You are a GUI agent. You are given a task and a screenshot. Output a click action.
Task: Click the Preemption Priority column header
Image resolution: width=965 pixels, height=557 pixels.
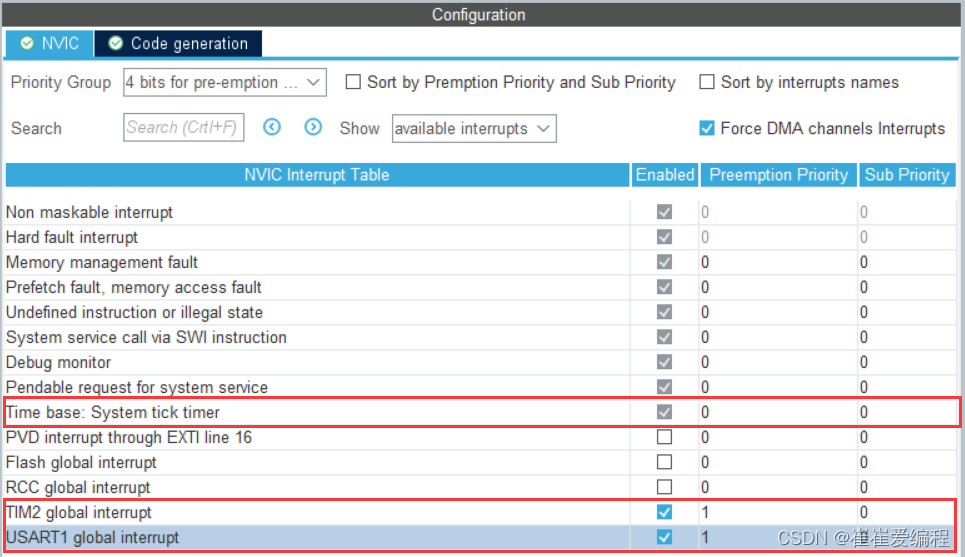tap(779, 175)
